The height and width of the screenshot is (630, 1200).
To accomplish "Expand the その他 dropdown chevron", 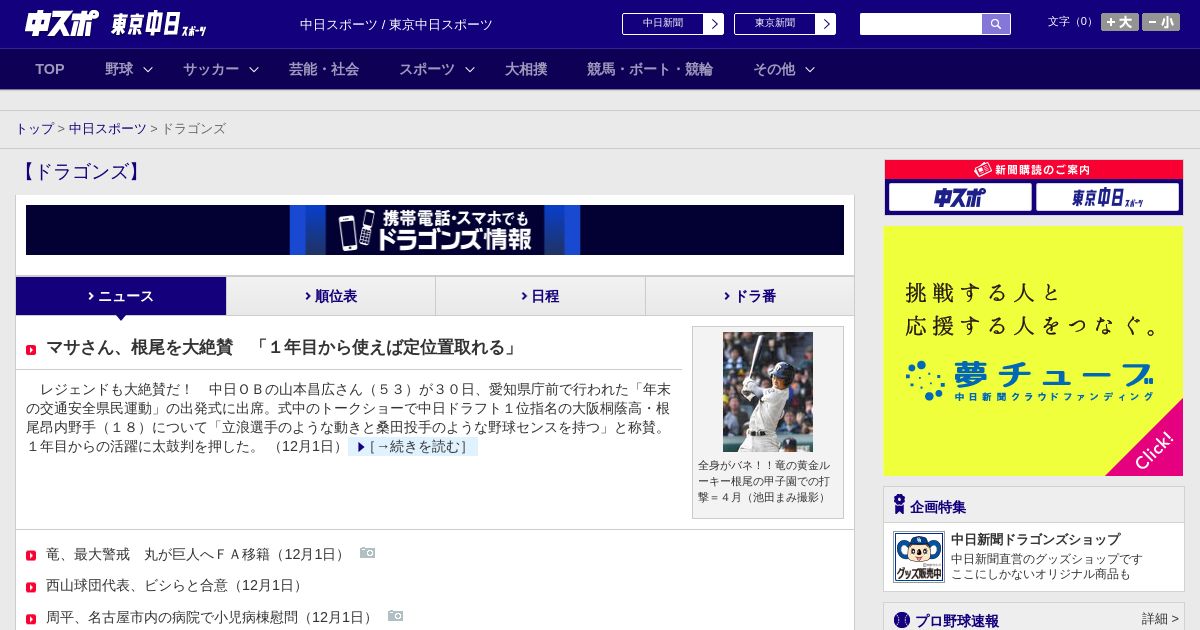I will pos(810,69).
